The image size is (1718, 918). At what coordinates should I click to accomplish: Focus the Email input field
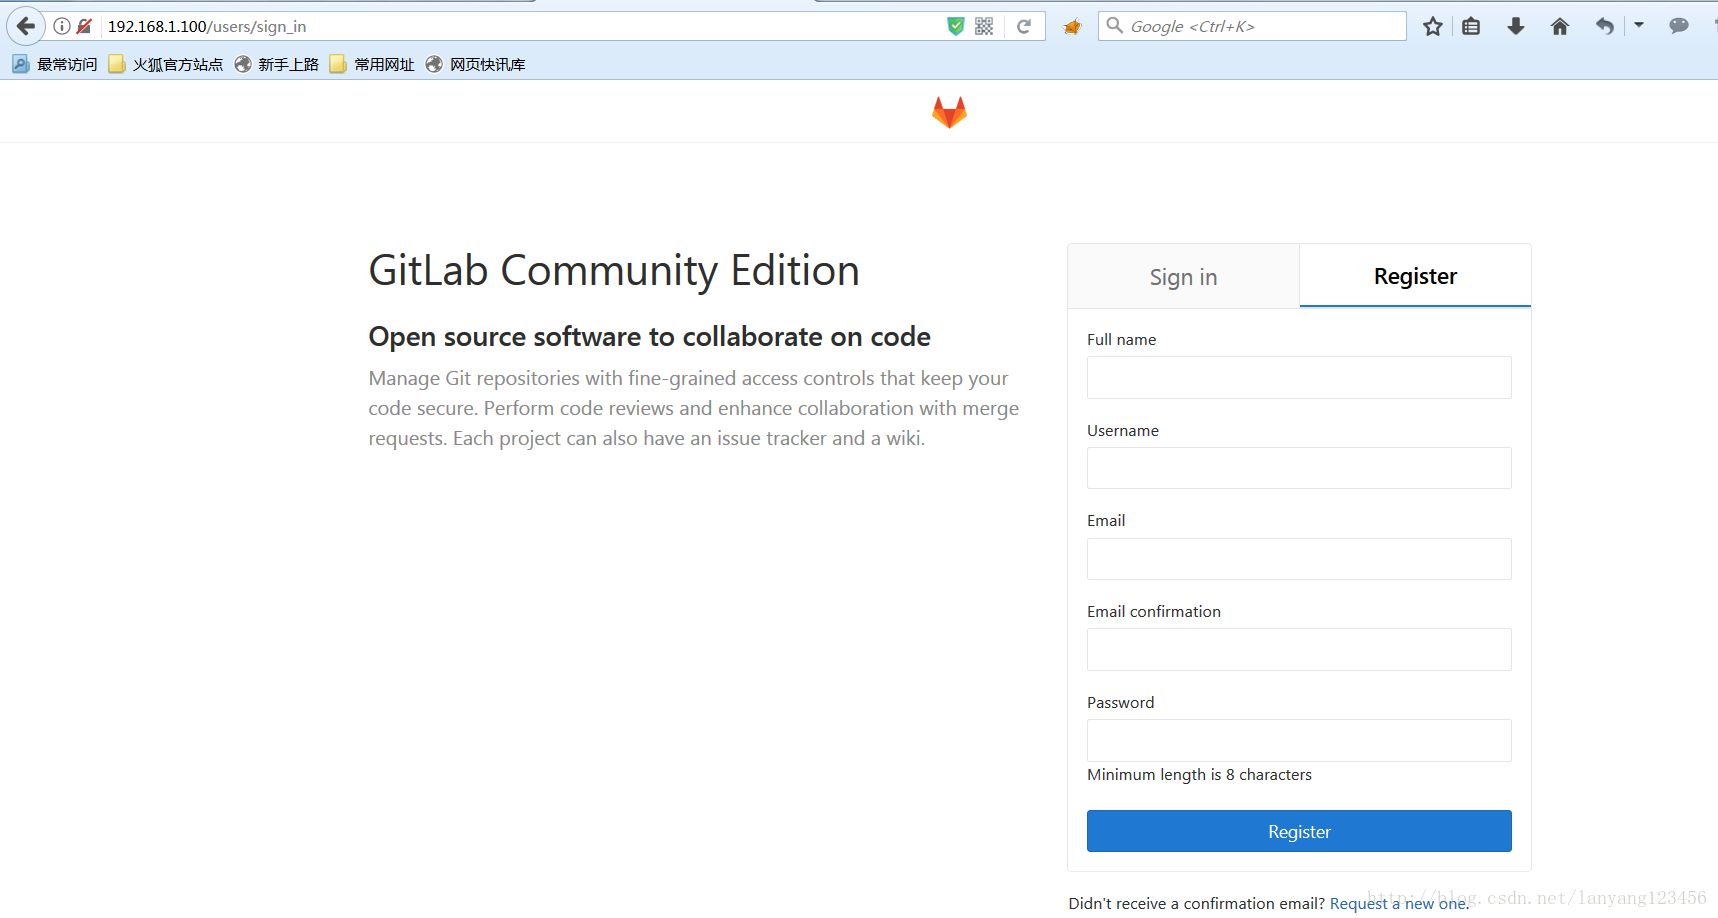click(1299, 559)
